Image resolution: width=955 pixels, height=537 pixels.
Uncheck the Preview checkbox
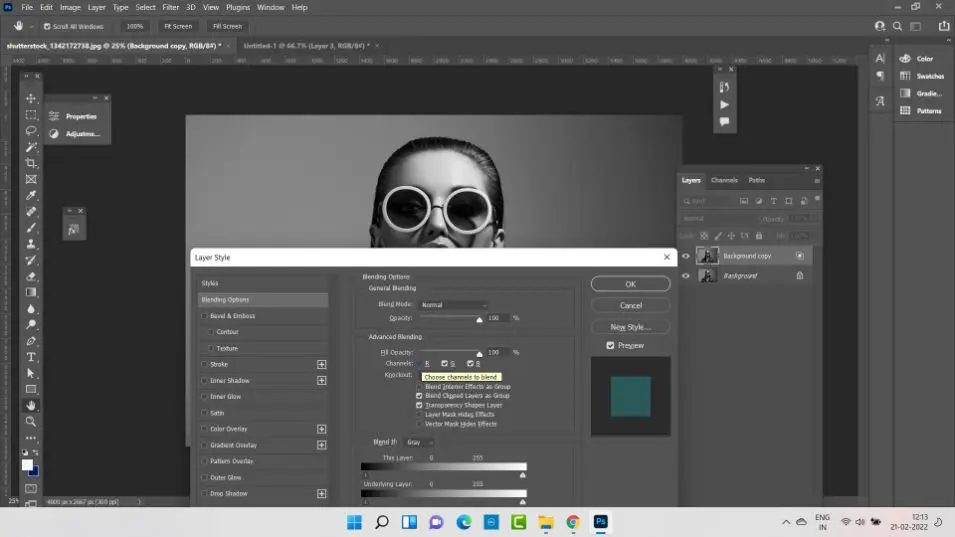pos(610,346)
